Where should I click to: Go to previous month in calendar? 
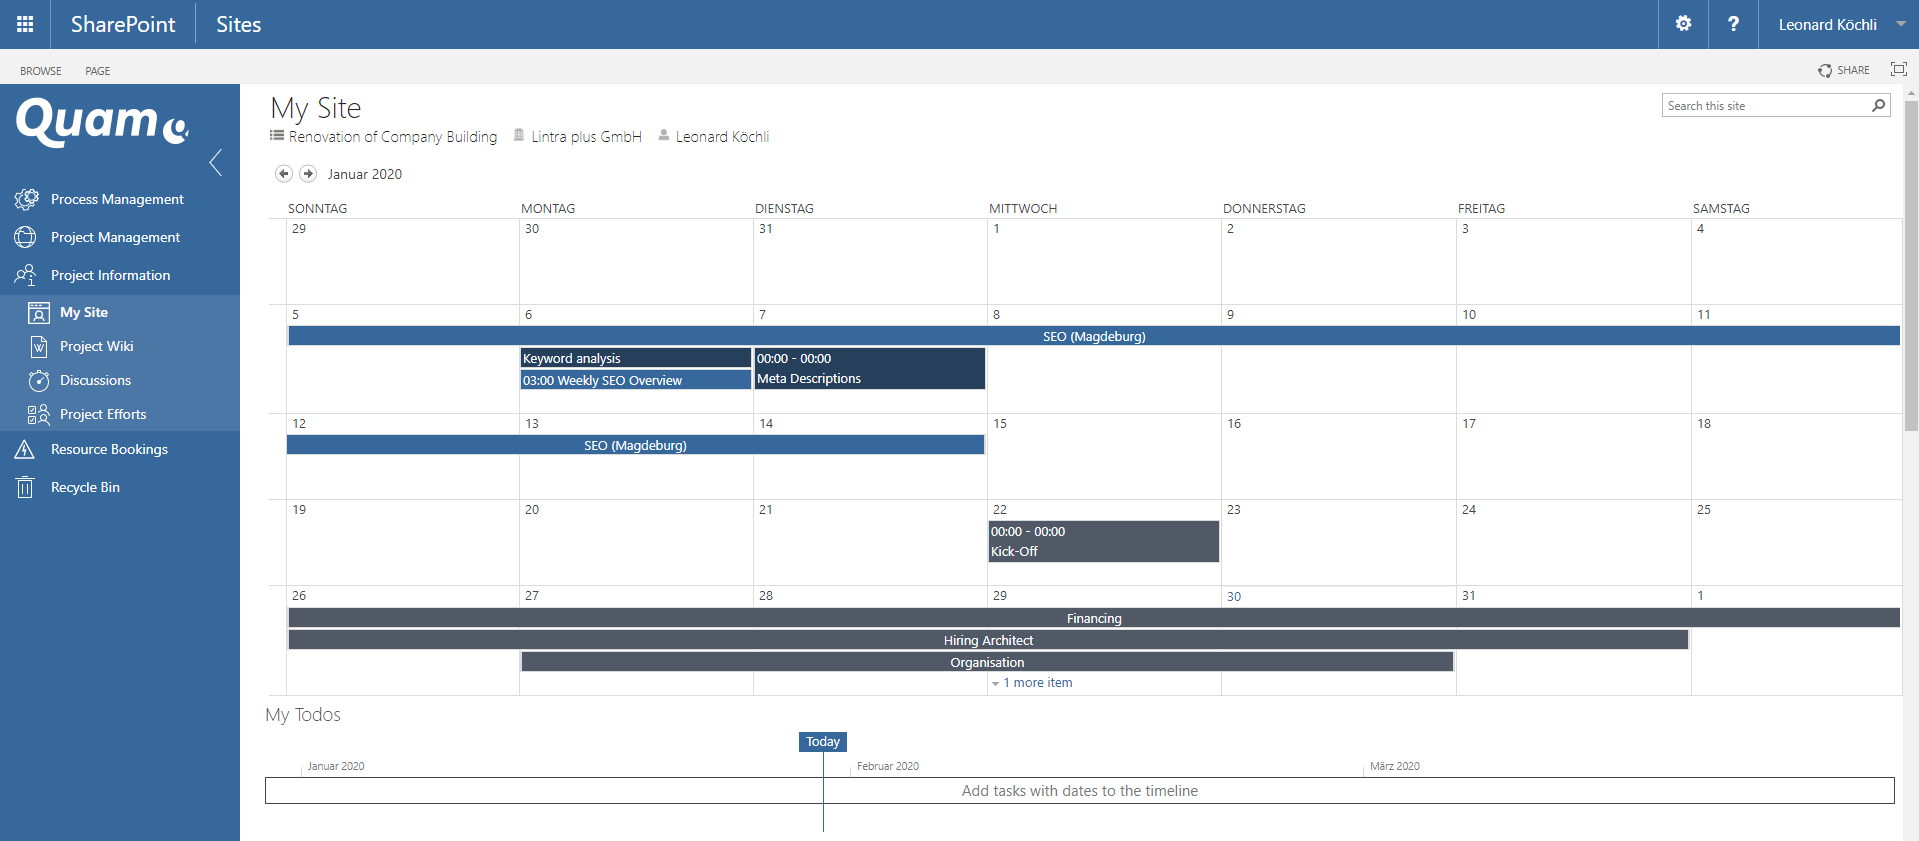coord(284,174)
